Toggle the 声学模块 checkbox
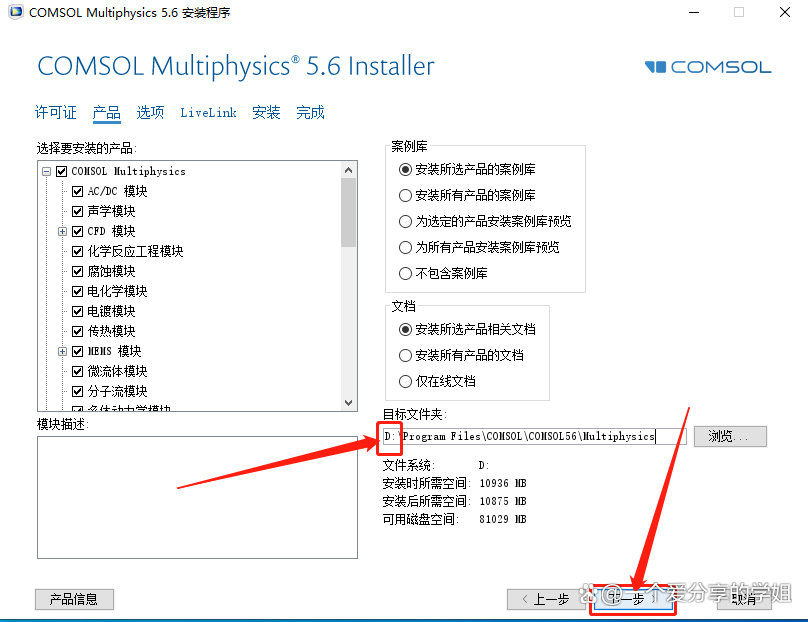Screen dimensions: 808x622 coord(77,211)
